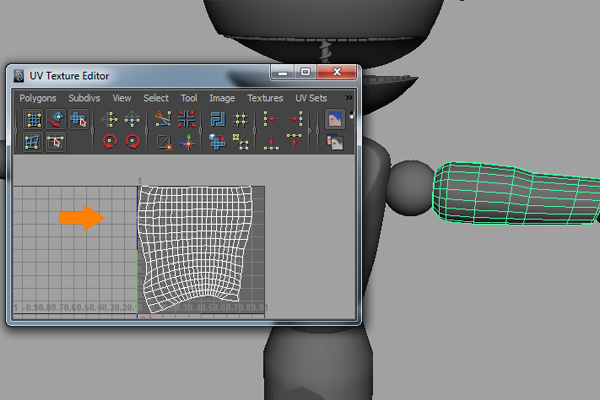Viewport: 600px width, 400px height.
Task: Click the cut UV edges scissors icon
Action: point(163,119)
